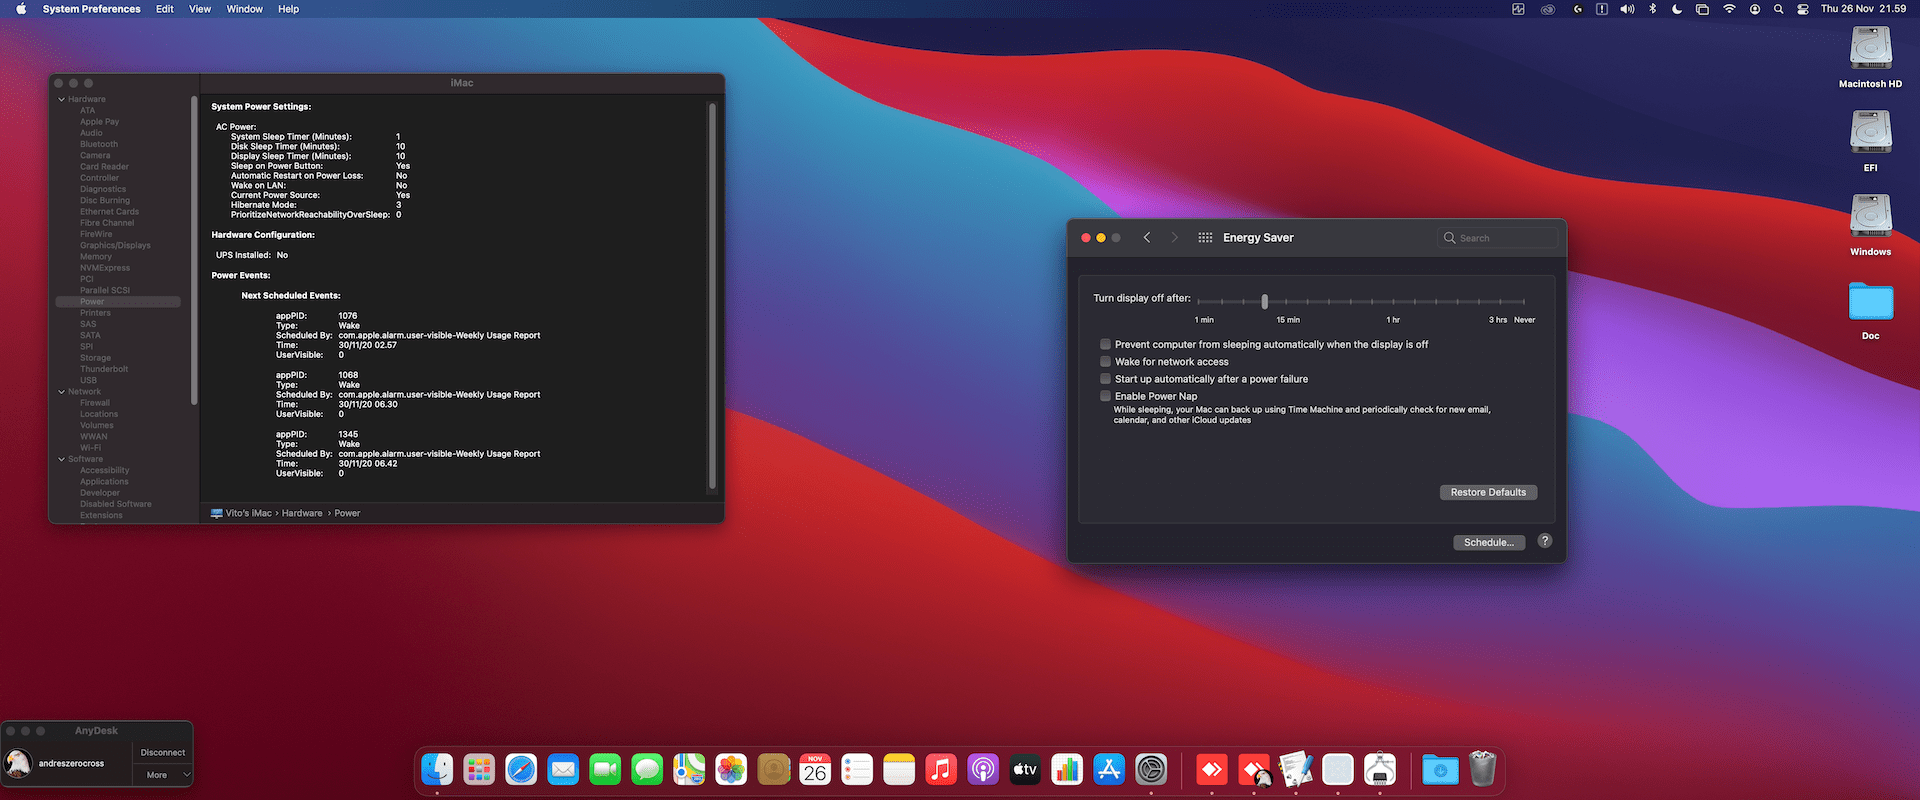Launch the Music app in the Dock
Viewport: 1920px width, 800px height.
tap(941, 769)
